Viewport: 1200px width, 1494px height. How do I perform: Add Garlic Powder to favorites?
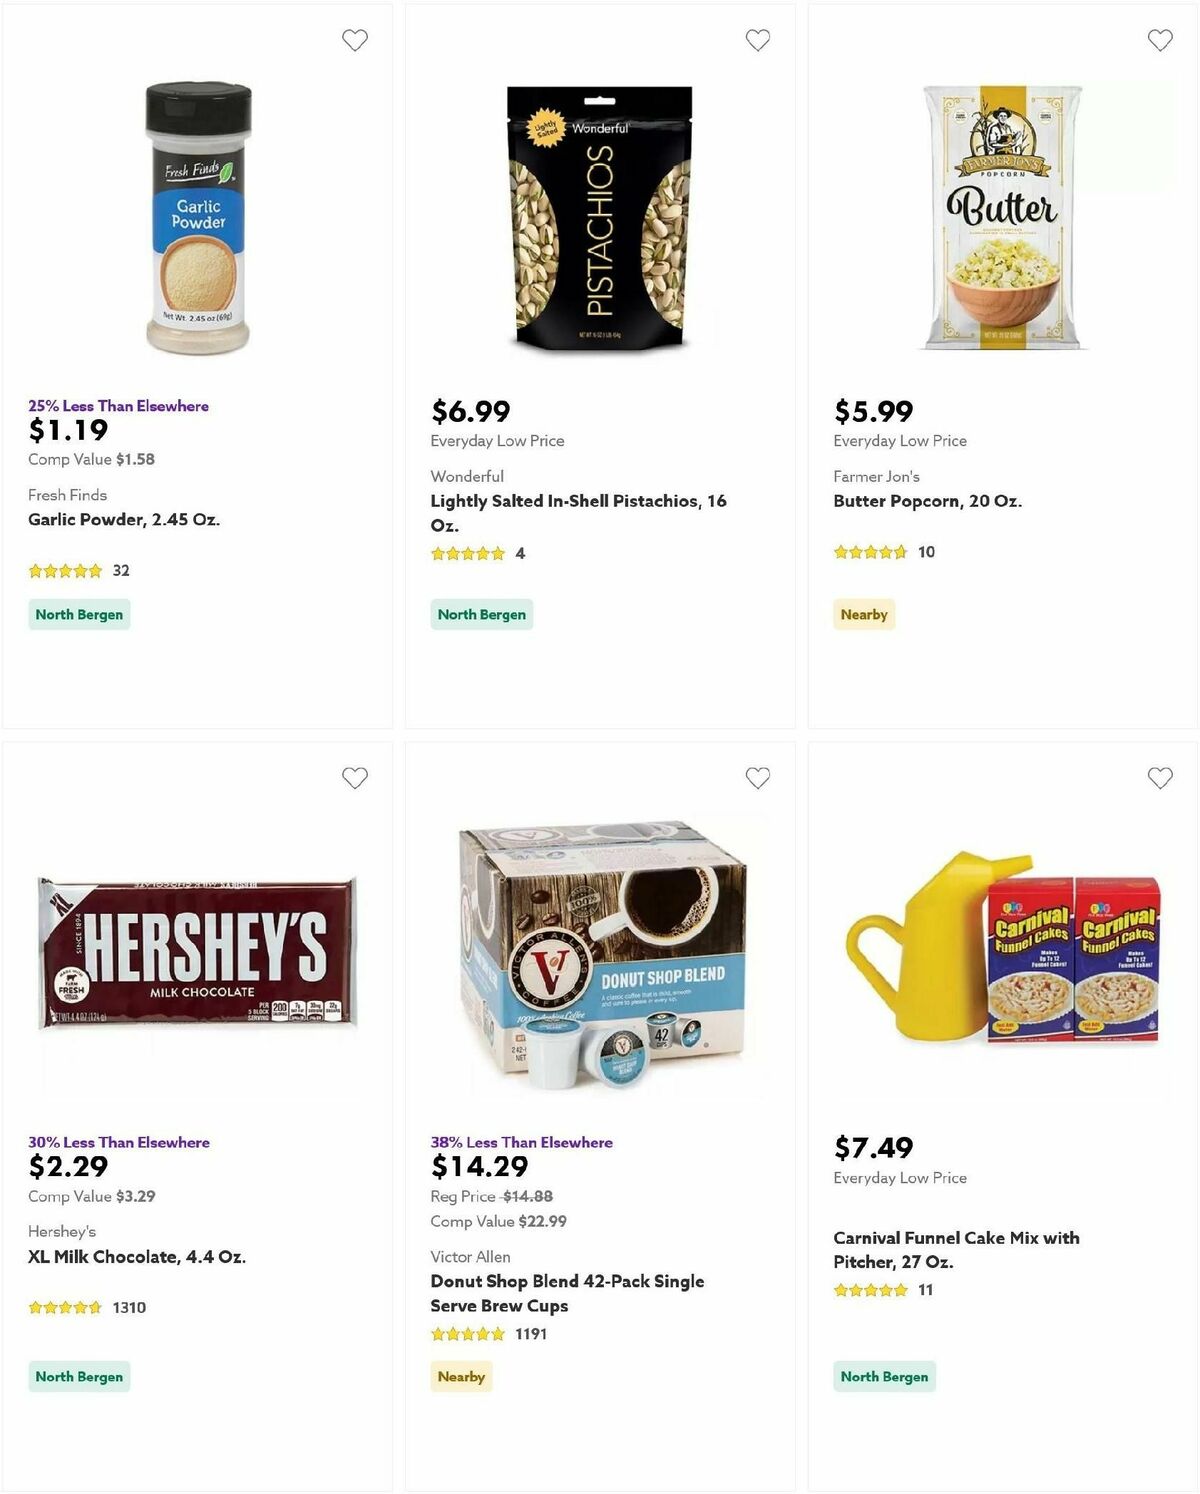point(355,40)
